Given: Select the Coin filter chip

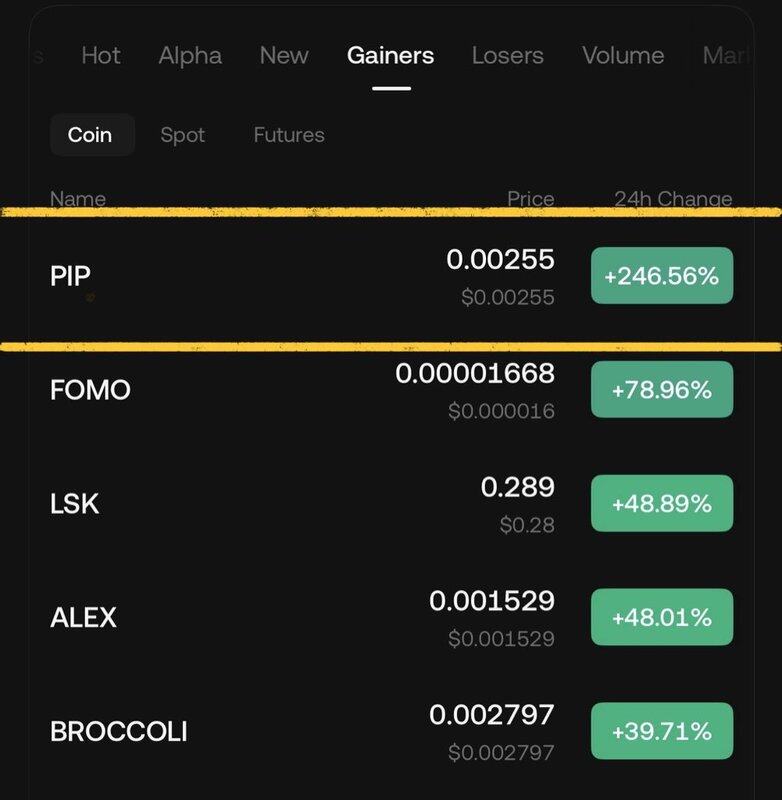Looking at the screenshot, I should pos(90,135).
